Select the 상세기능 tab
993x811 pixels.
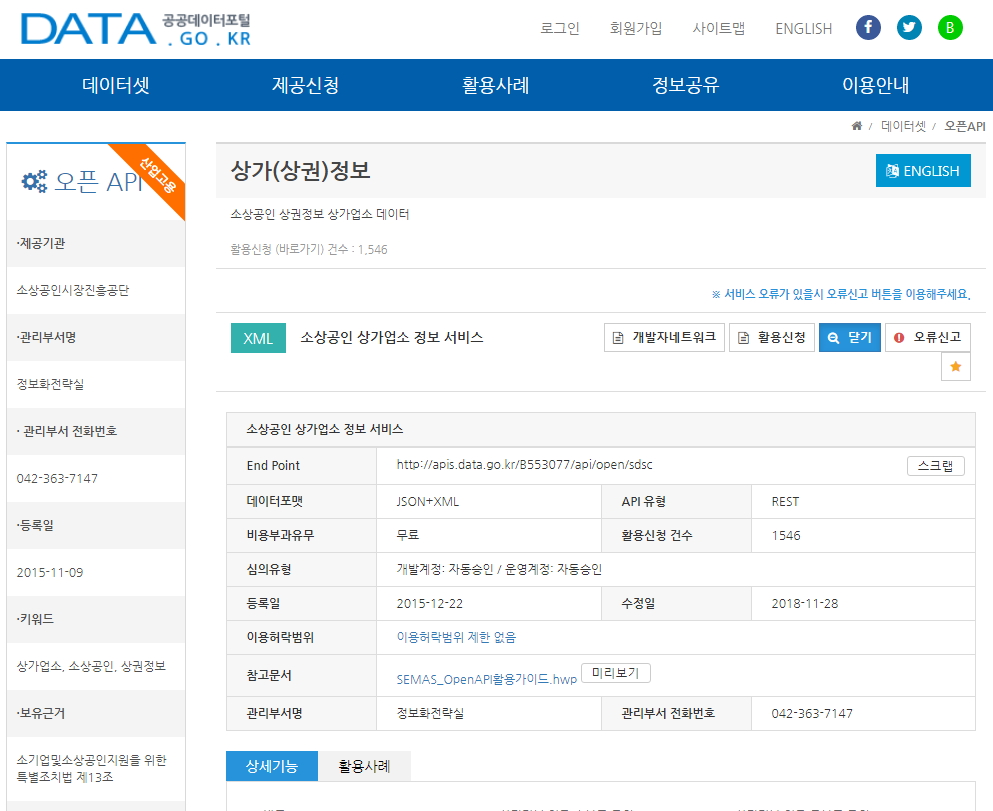coord(272,766)
